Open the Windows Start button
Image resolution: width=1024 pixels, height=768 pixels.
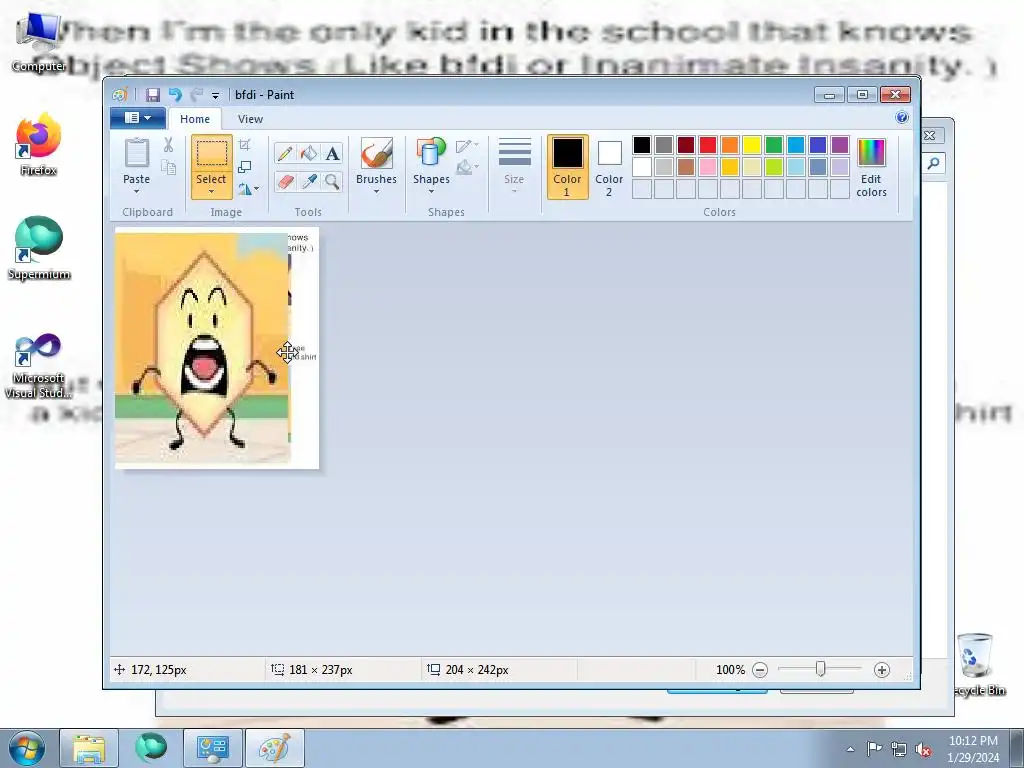click(26, 748)
